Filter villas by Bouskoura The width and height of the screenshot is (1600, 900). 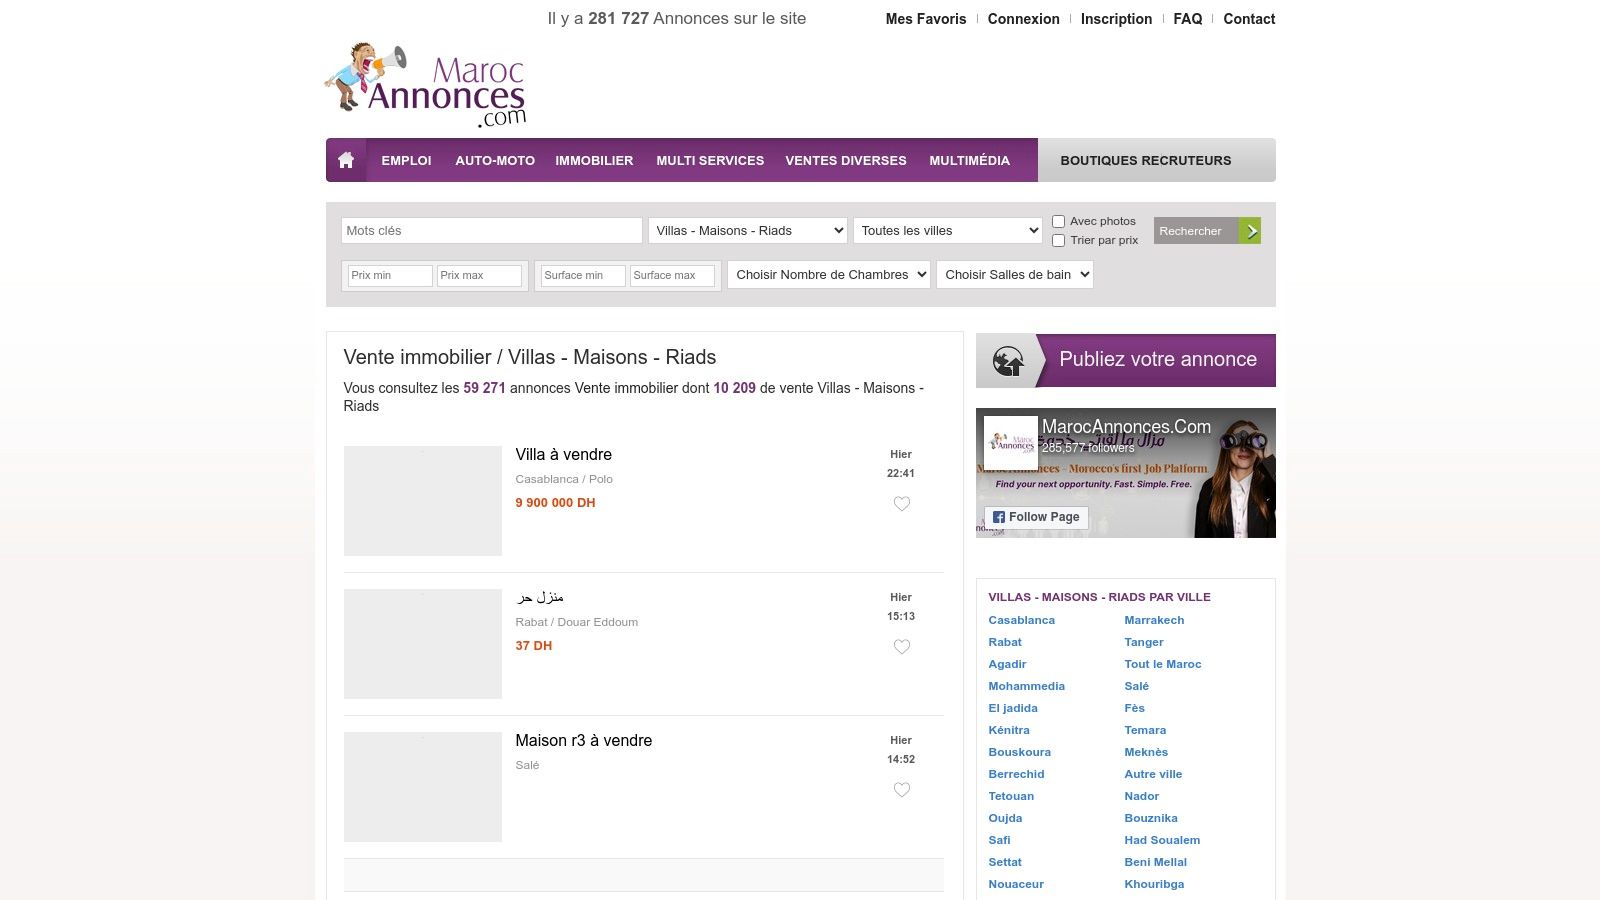click(1019, 752)
